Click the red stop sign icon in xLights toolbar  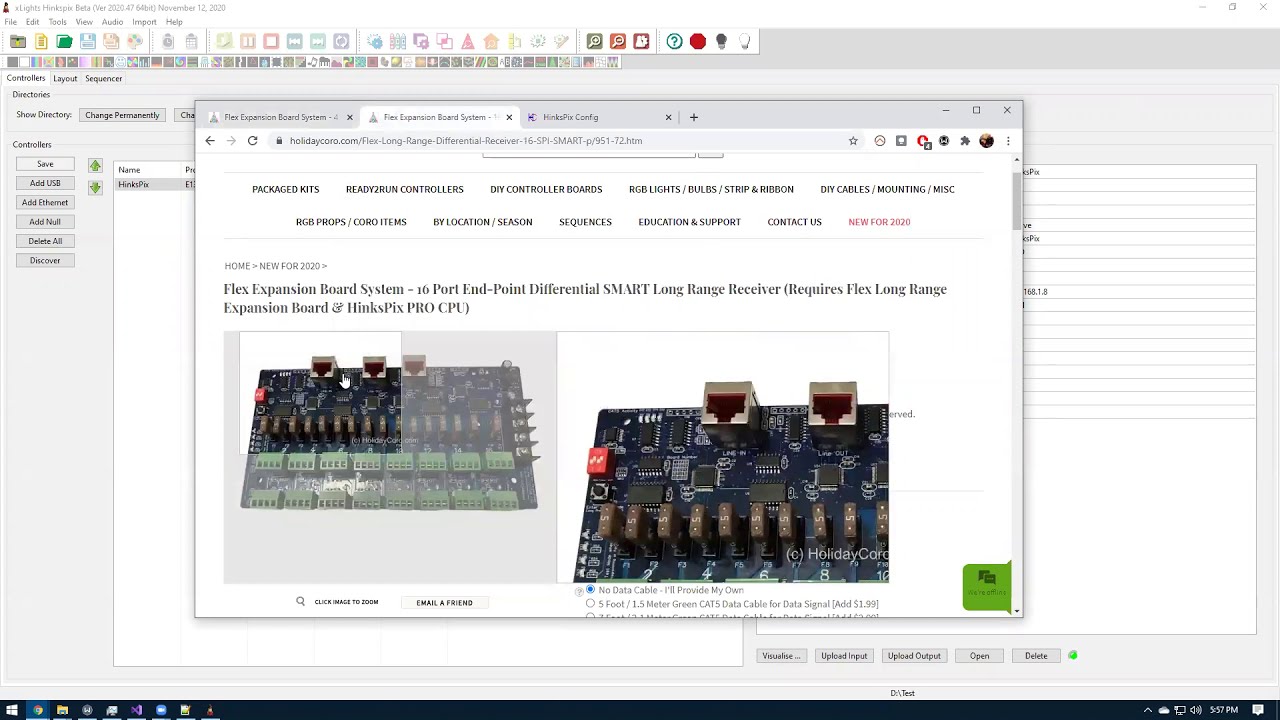[698, 41]
